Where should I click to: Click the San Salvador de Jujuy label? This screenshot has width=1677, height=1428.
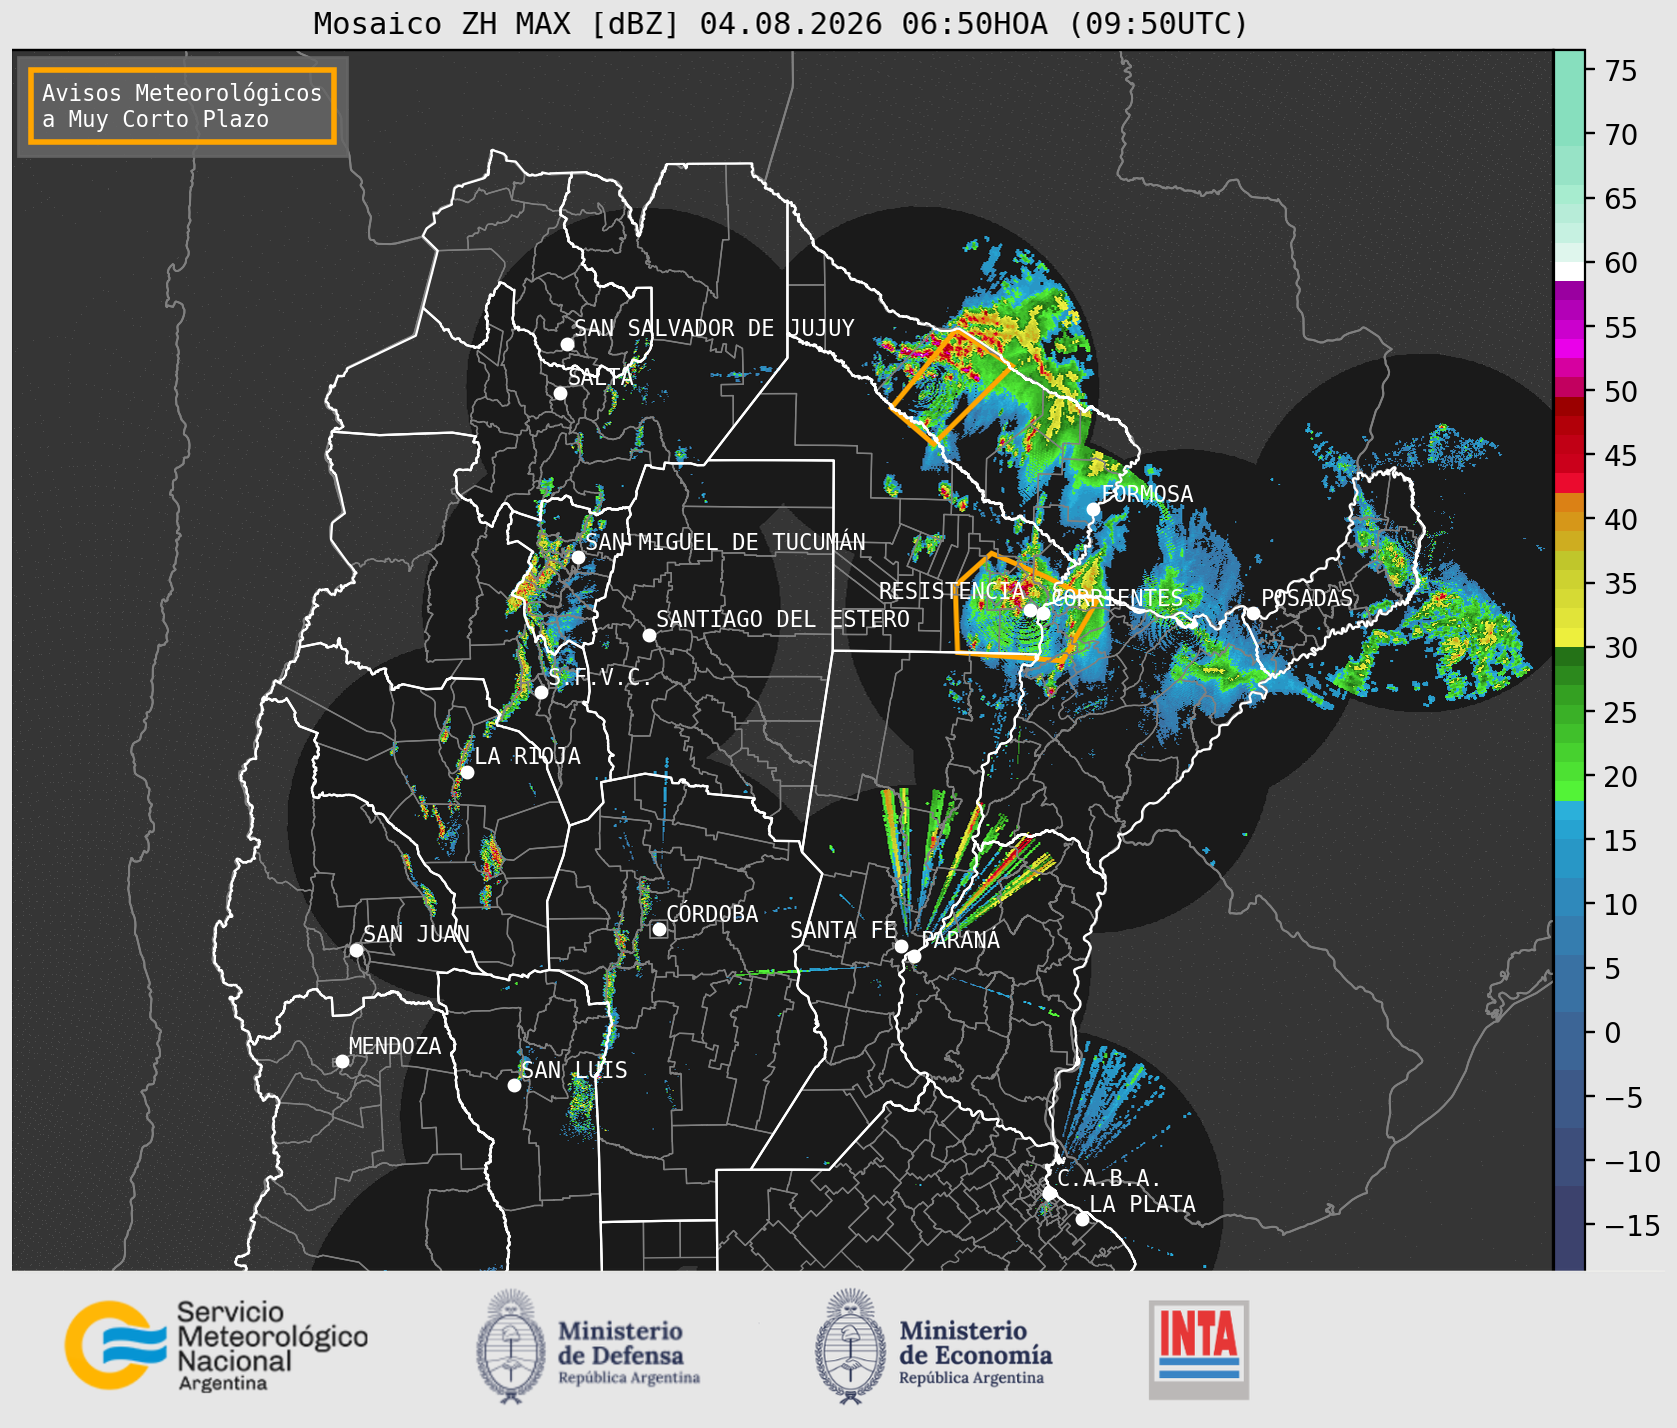[x=714, y=328]
